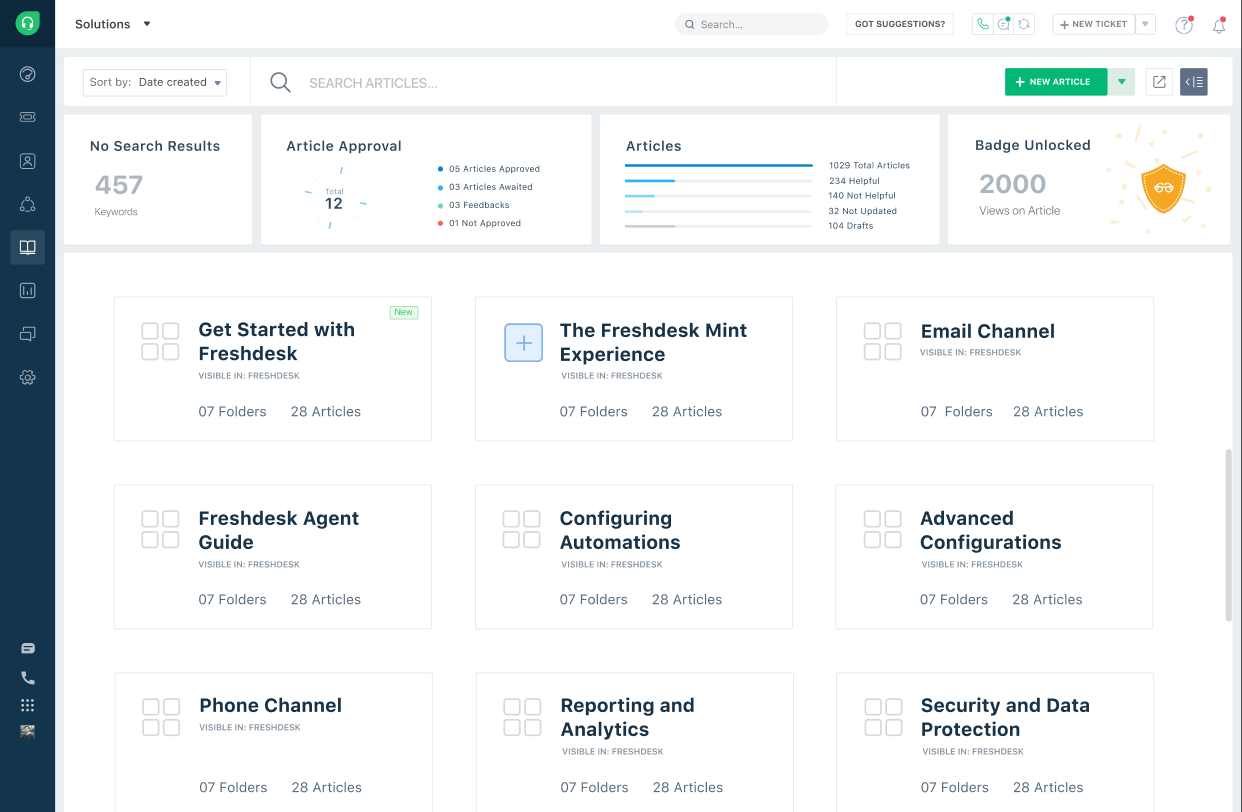The height and width of the screenshot is (812, 1242).
Task: Click Got Suggestions button
Action: tap(900, 24)
